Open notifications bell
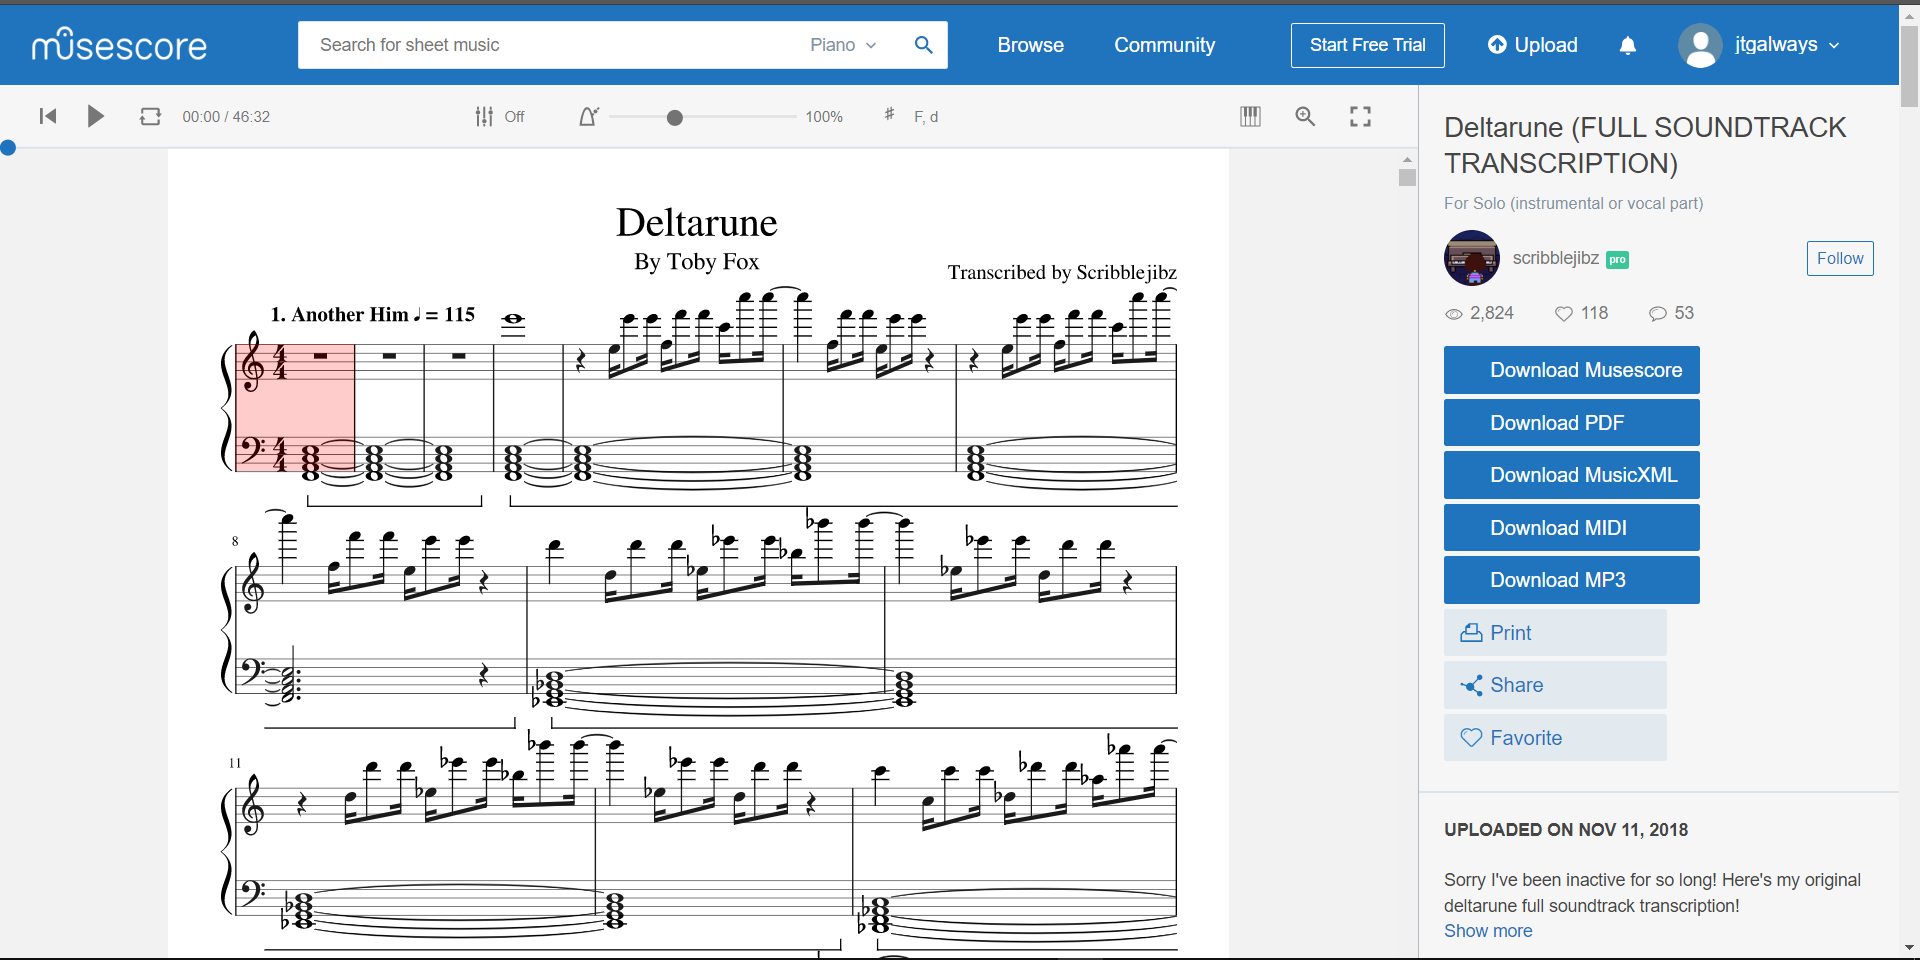1920x960 pixels. pos(1627,45)
